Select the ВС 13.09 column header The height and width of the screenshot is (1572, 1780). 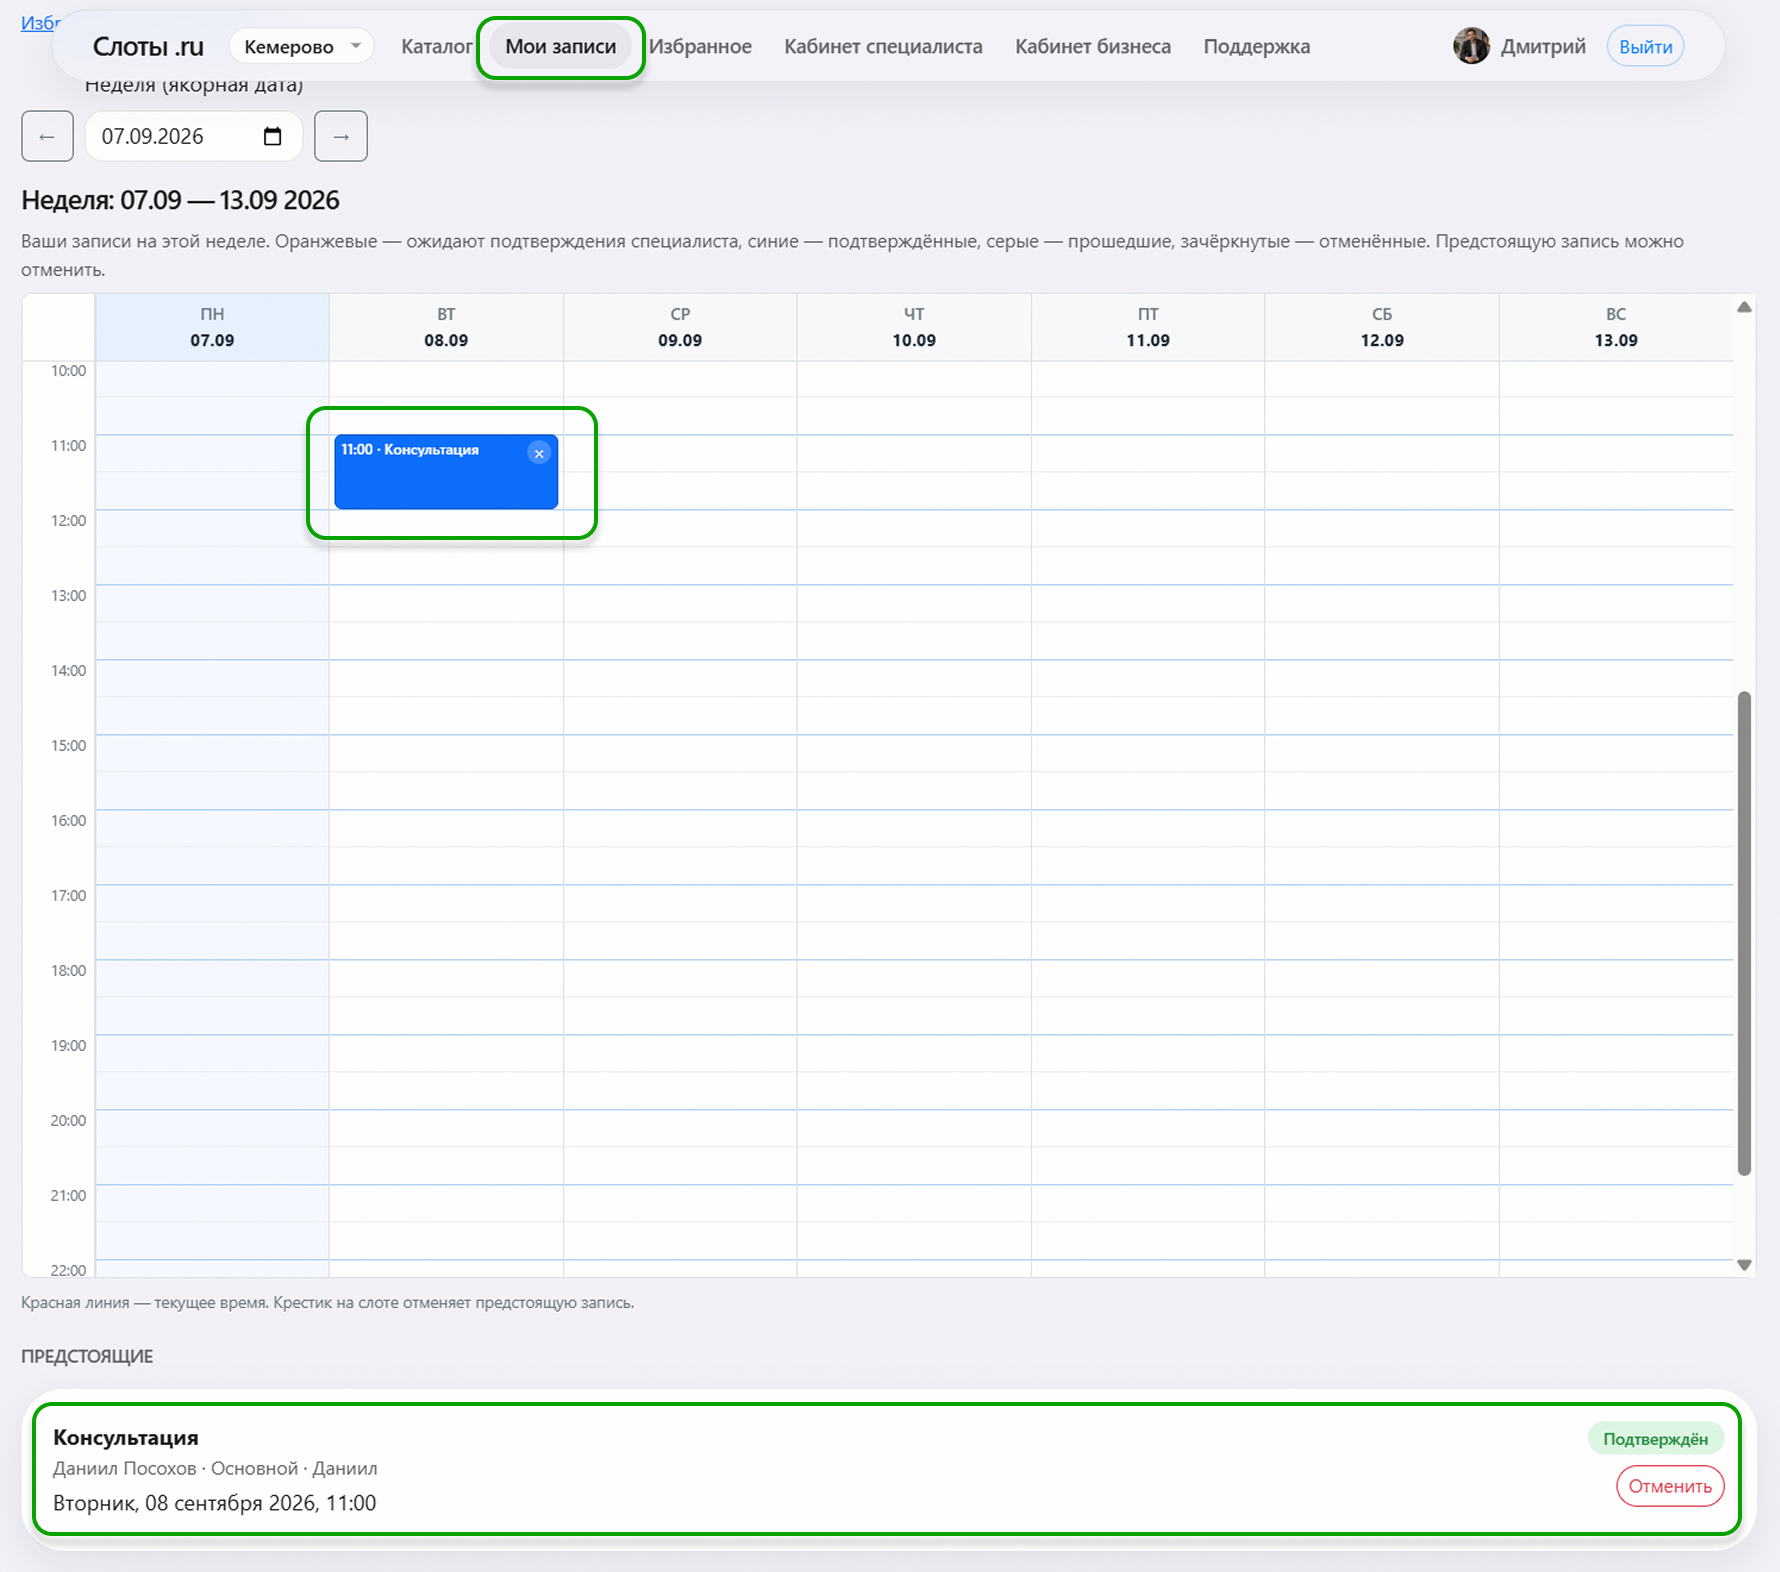(1616, 327)
